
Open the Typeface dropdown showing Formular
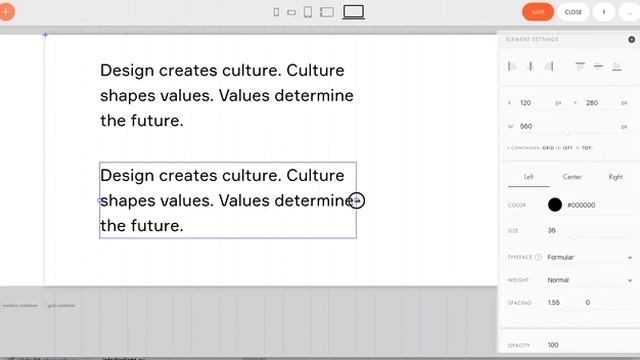click(x=590, y=258)
